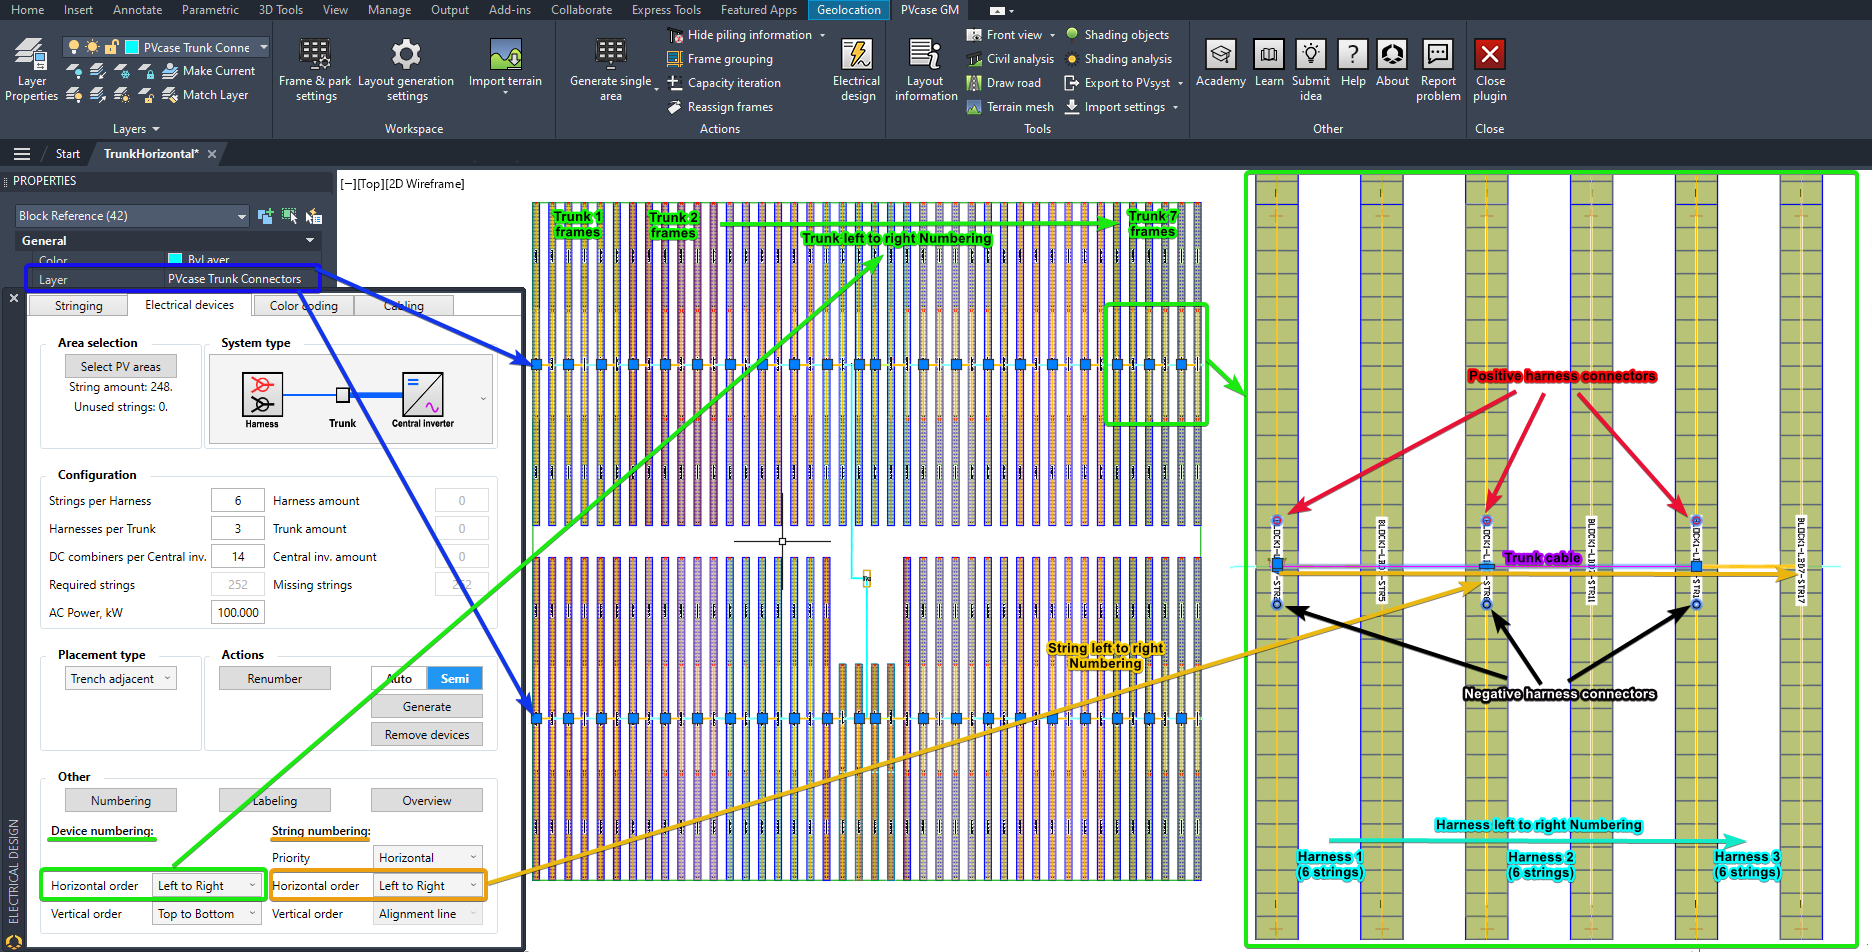This screenshot has width=1872, height=952.
Task: Click Draw road tool
Action: pos(1003,83)
